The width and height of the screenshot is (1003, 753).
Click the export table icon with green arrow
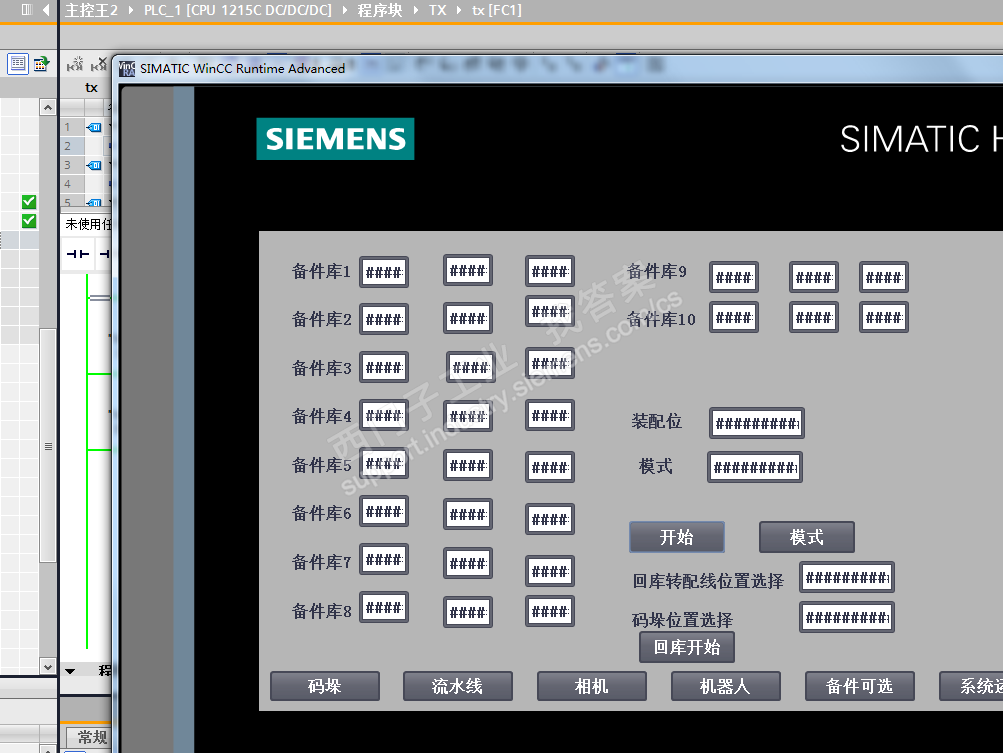pyautogui.click(x=42, y=64)
